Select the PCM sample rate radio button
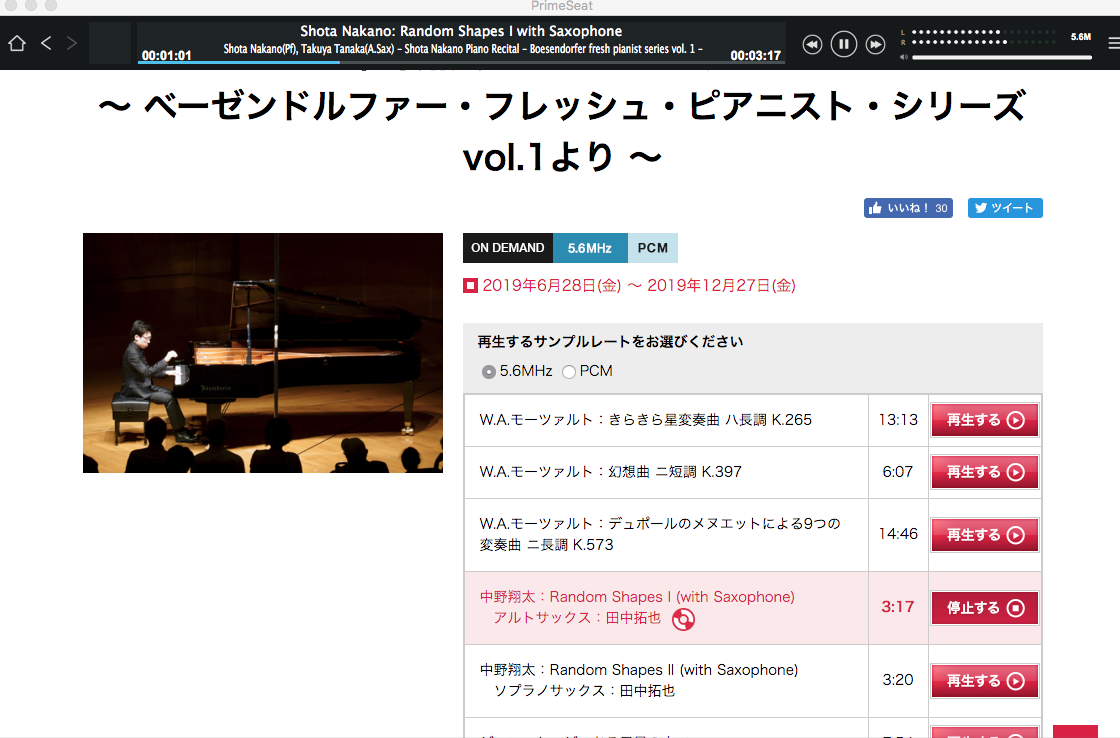1120x738 pixels. pos(569,372)
